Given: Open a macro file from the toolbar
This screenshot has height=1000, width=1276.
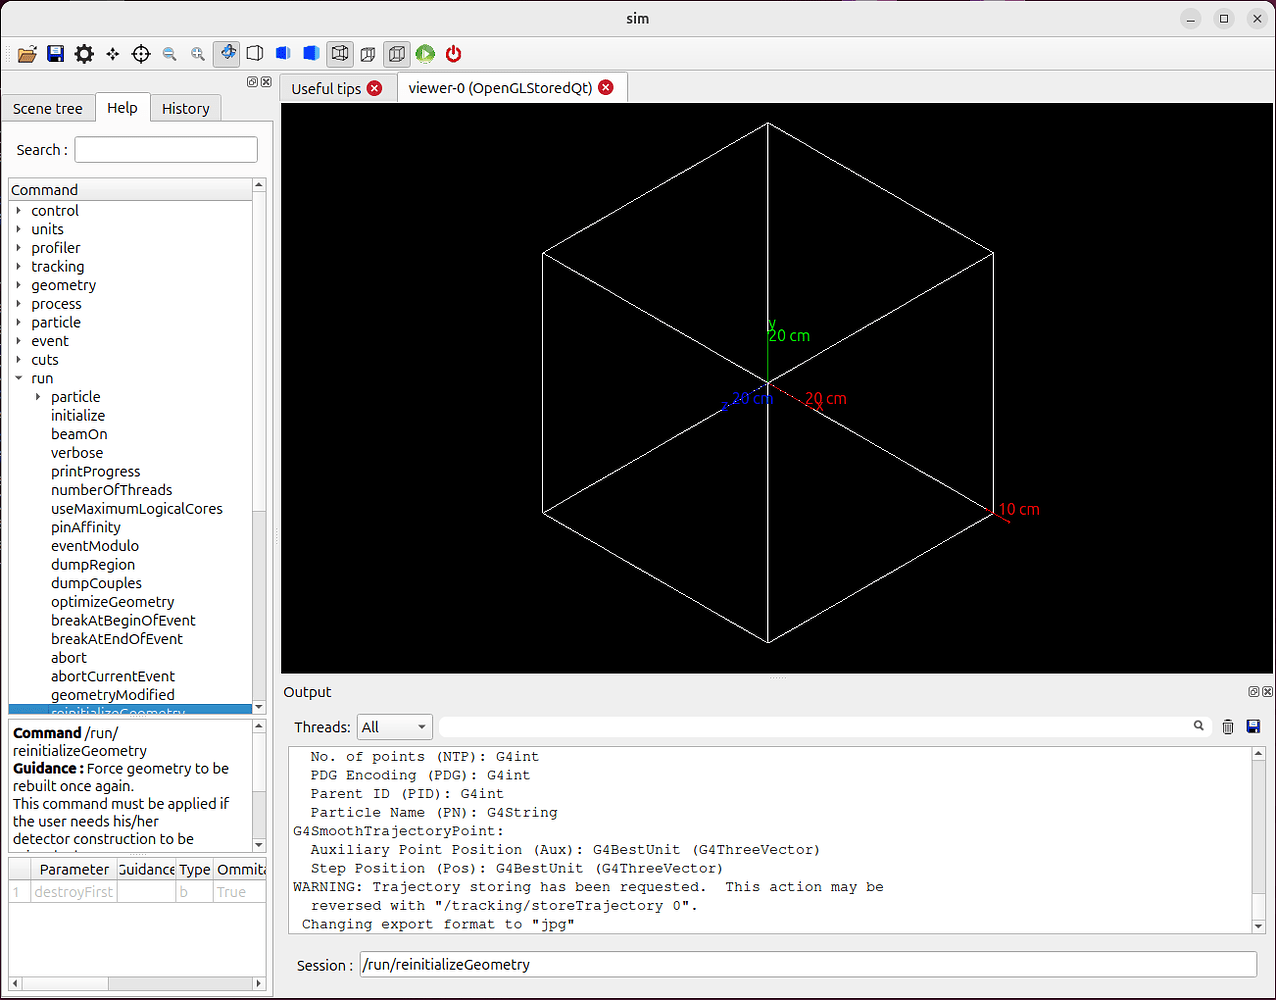Looking at the screenshot, I should tap(27, 54).
